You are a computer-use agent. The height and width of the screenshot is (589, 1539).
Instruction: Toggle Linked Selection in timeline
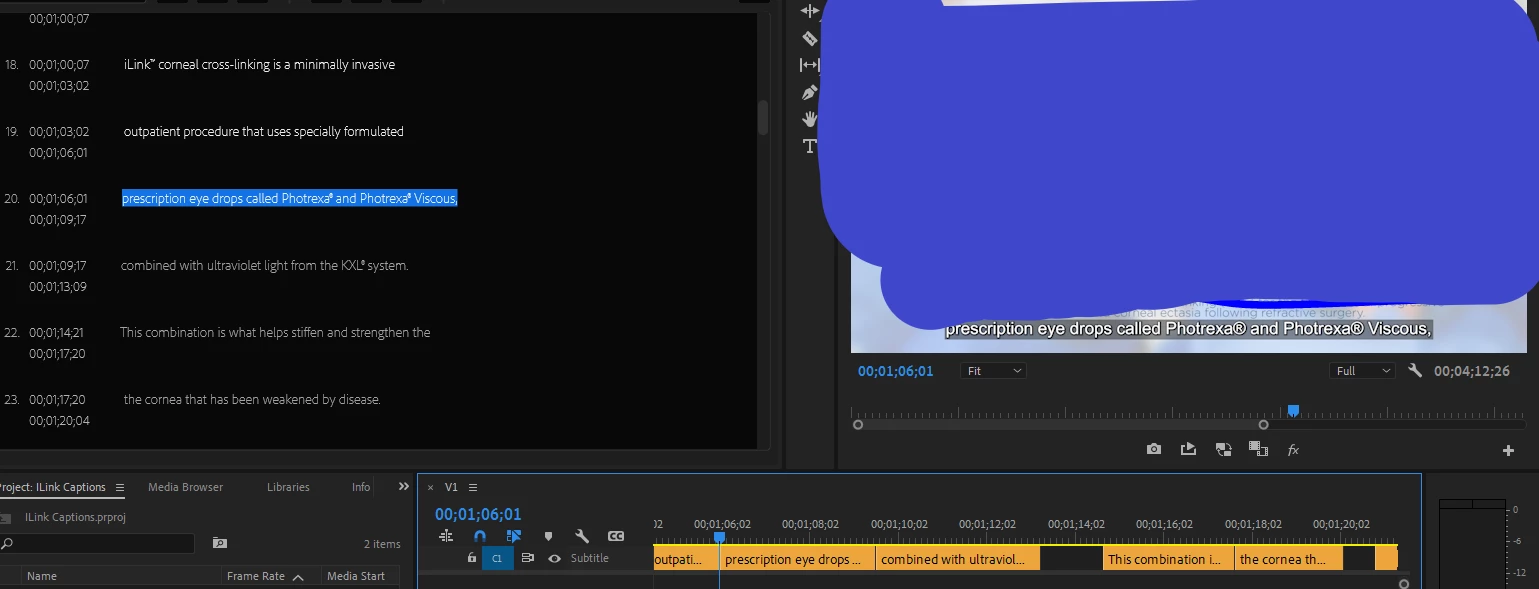coord(513,536)
